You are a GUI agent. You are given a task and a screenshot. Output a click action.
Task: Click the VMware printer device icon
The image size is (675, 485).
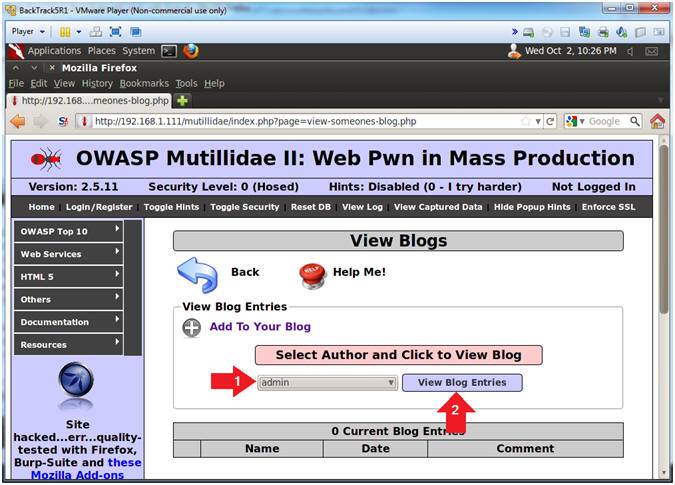click(x=603, y=32)
